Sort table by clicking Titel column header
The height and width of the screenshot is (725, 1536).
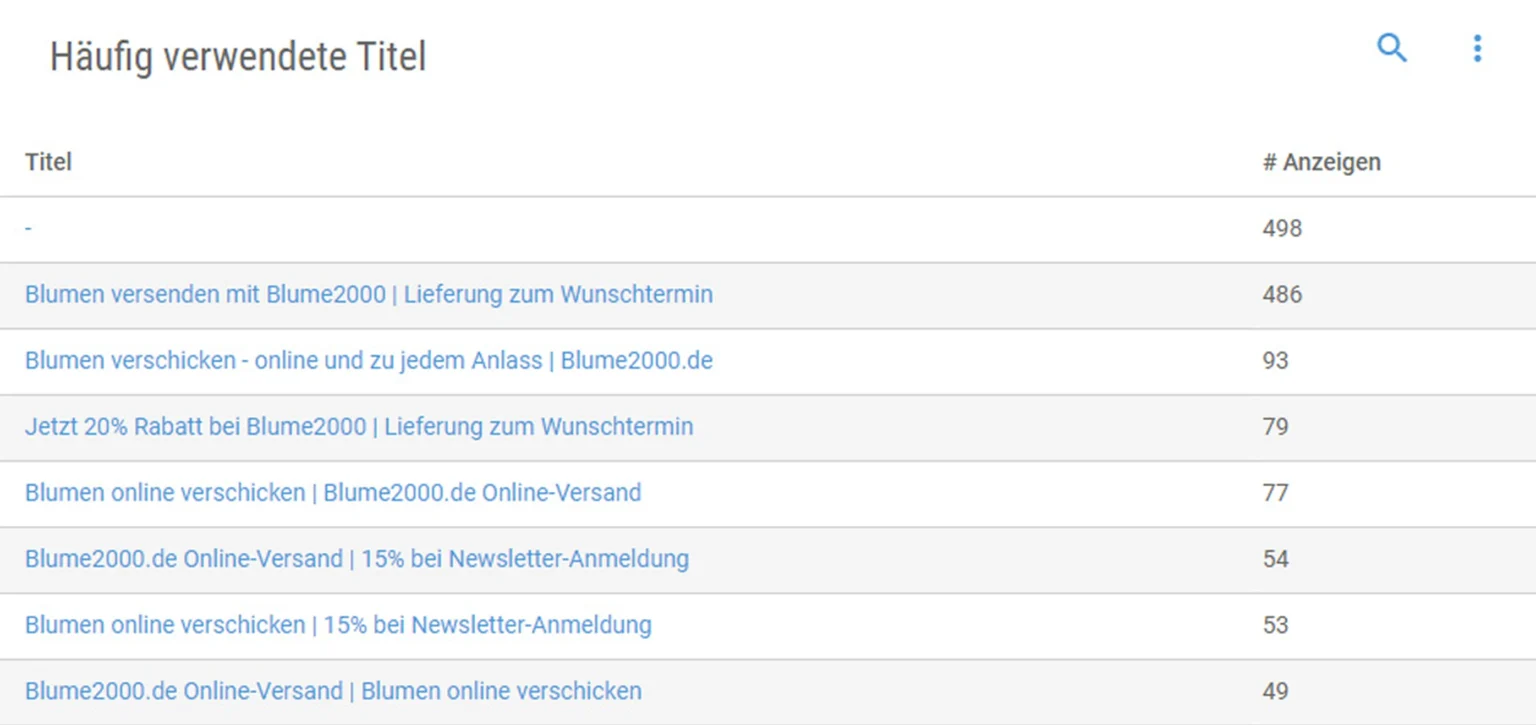48,161
